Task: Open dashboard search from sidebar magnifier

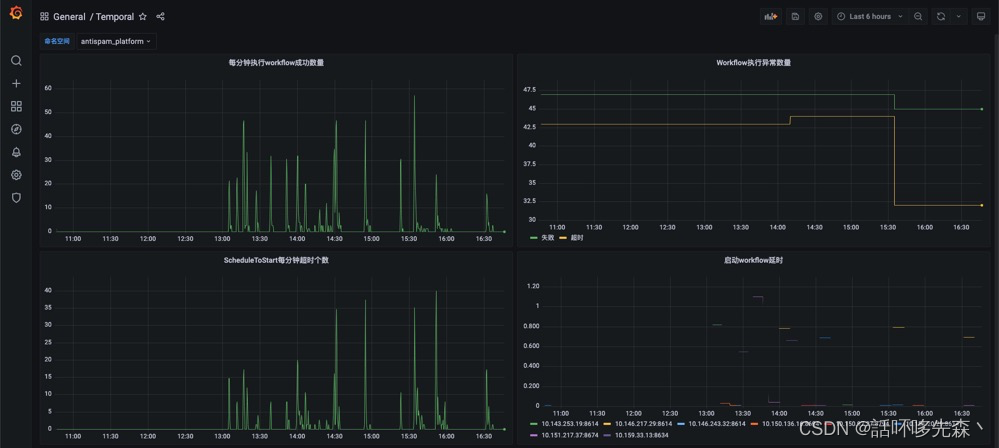Action: tap(17, 61)
